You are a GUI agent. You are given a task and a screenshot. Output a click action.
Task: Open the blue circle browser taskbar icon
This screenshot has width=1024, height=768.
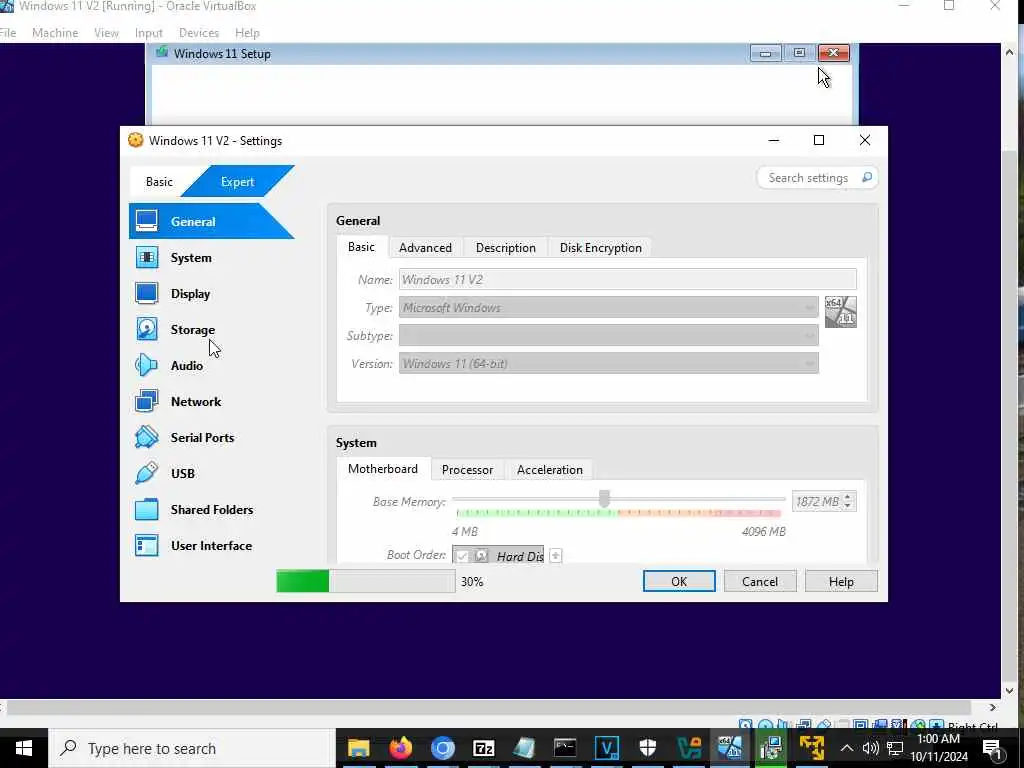442,748
